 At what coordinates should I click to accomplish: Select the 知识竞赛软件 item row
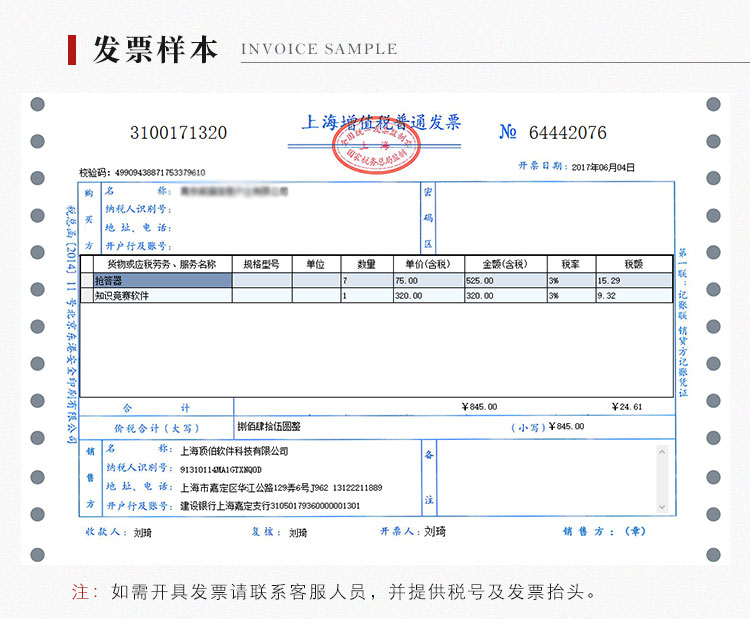[160, 296]
